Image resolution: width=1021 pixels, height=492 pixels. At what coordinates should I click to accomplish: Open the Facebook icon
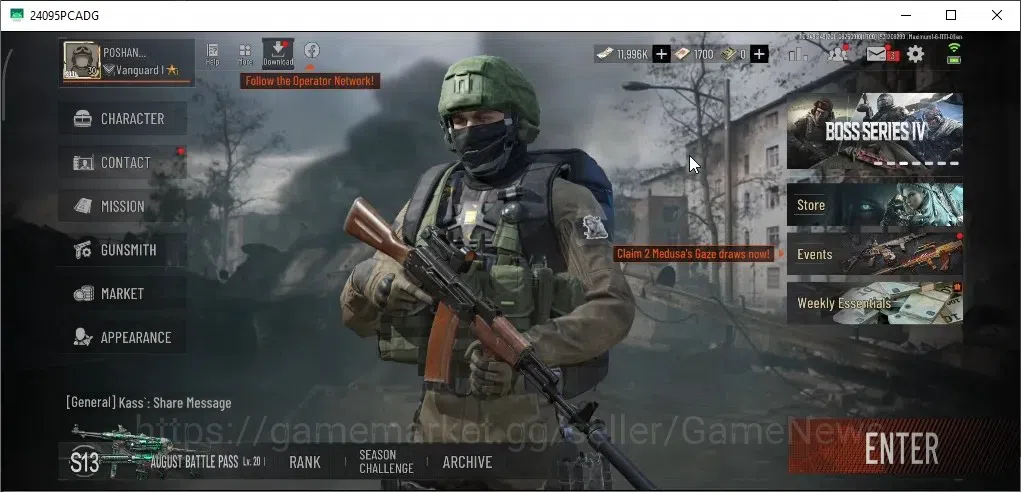pos(311,50)
